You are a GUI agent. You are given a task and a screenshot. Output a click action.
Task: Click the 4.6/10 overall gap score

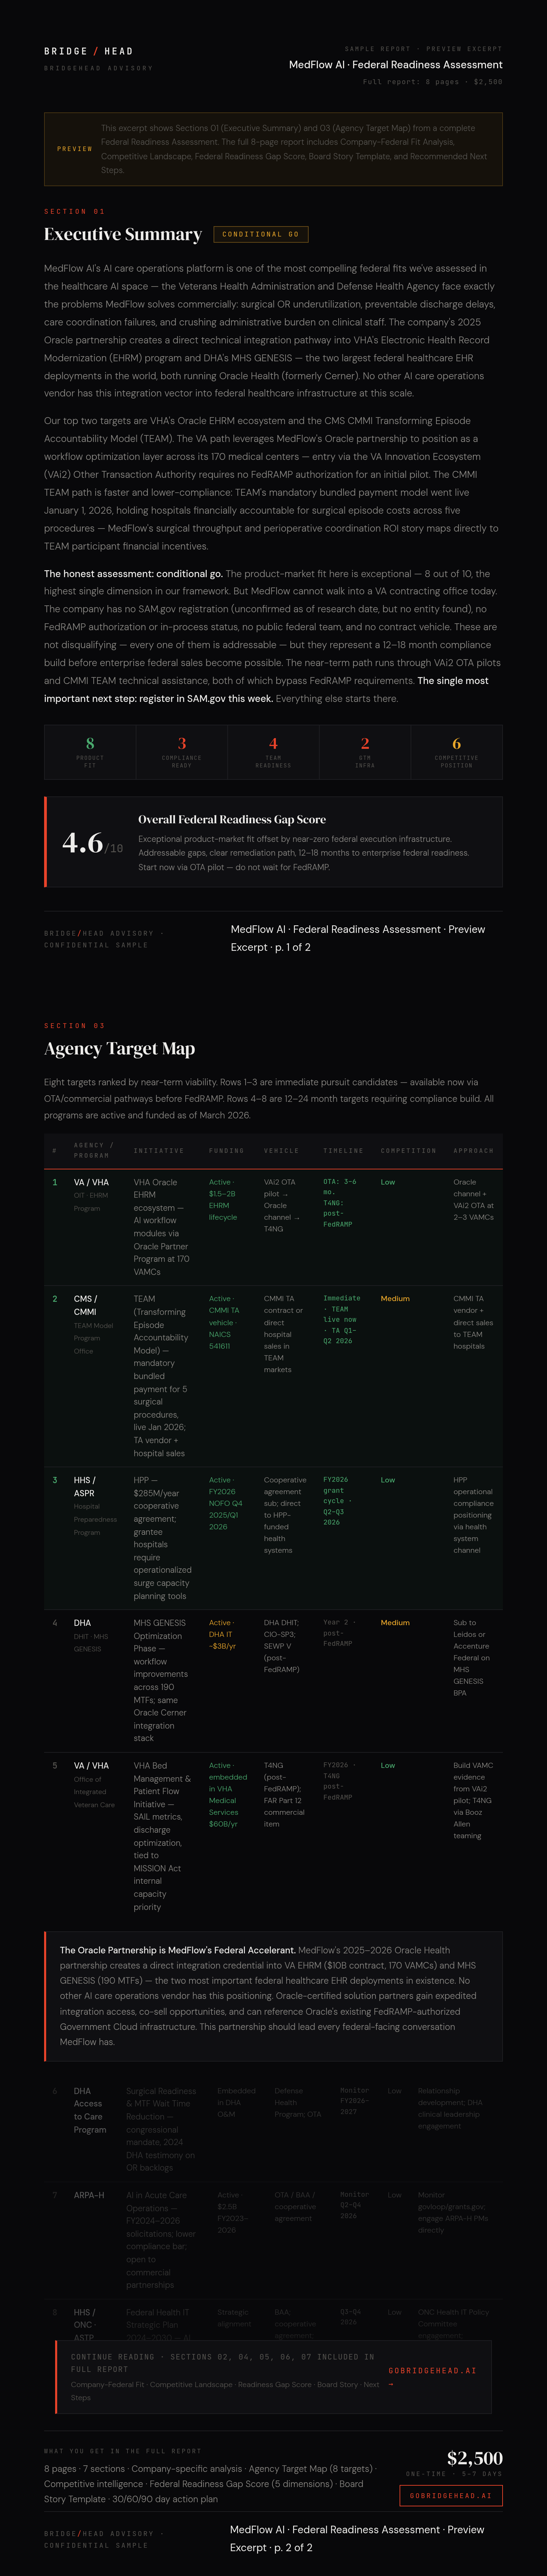coord(93,843)
